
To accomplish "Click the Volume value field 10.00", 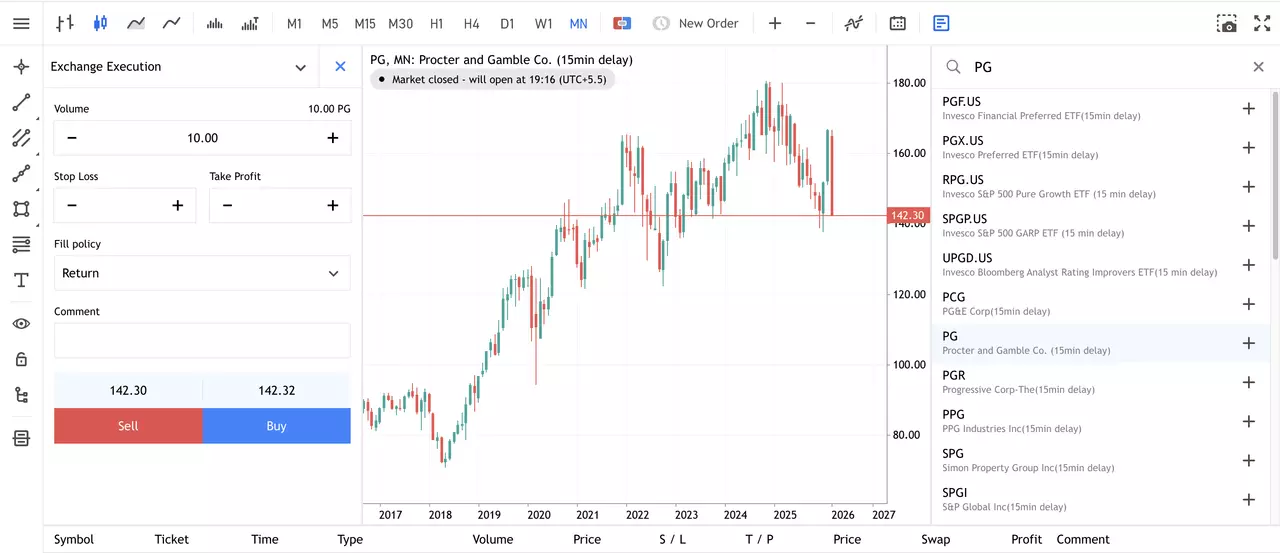I will pos(202,138).
